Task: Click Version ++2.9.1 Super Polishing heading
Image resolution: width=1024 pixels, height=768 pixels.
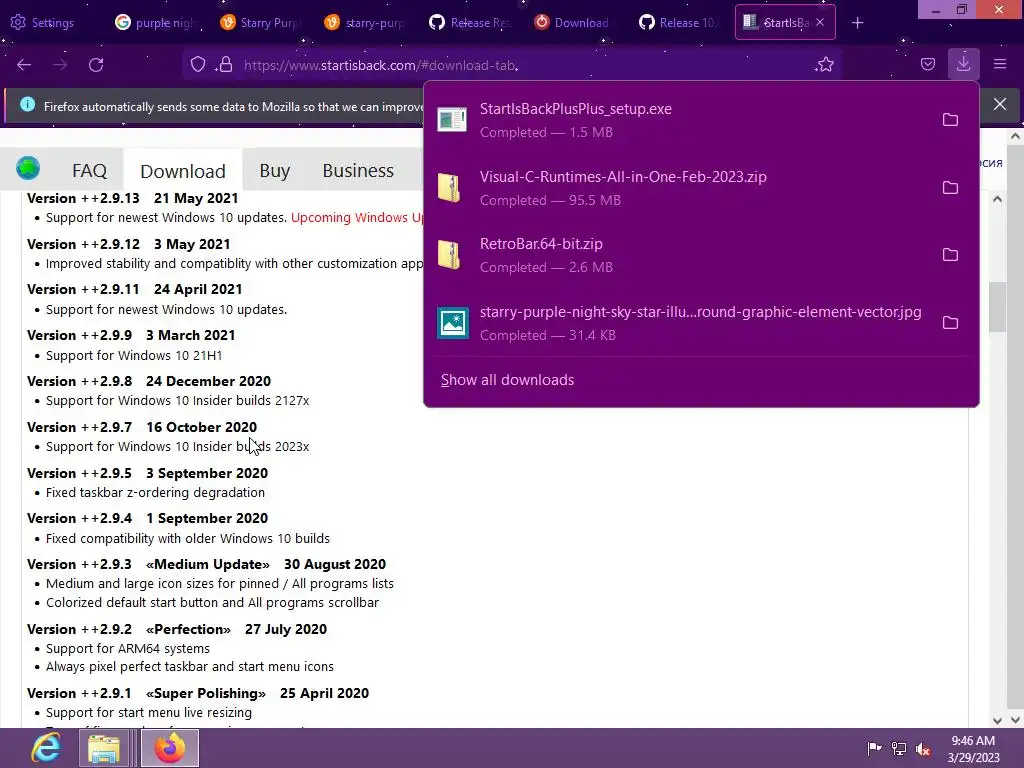Action: click(198, 693)
